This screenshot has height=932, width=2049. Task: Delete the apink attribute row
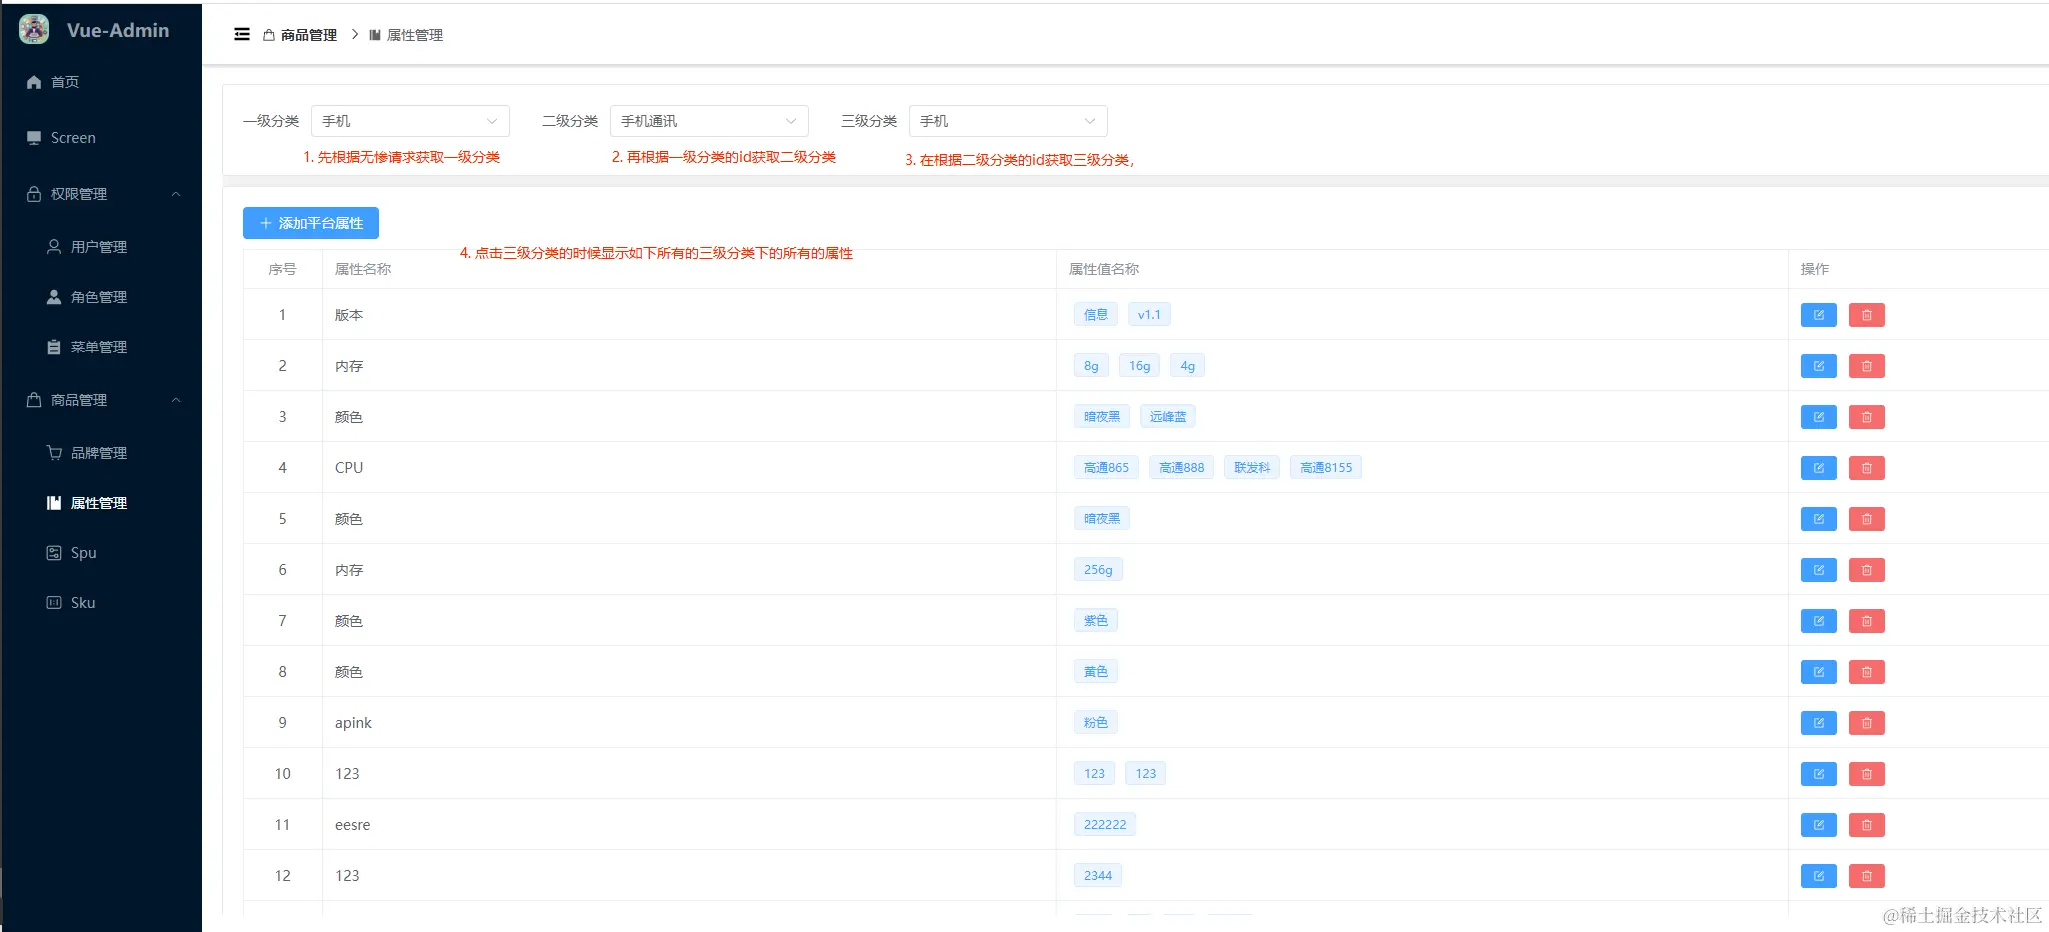tap(1866, 723)
